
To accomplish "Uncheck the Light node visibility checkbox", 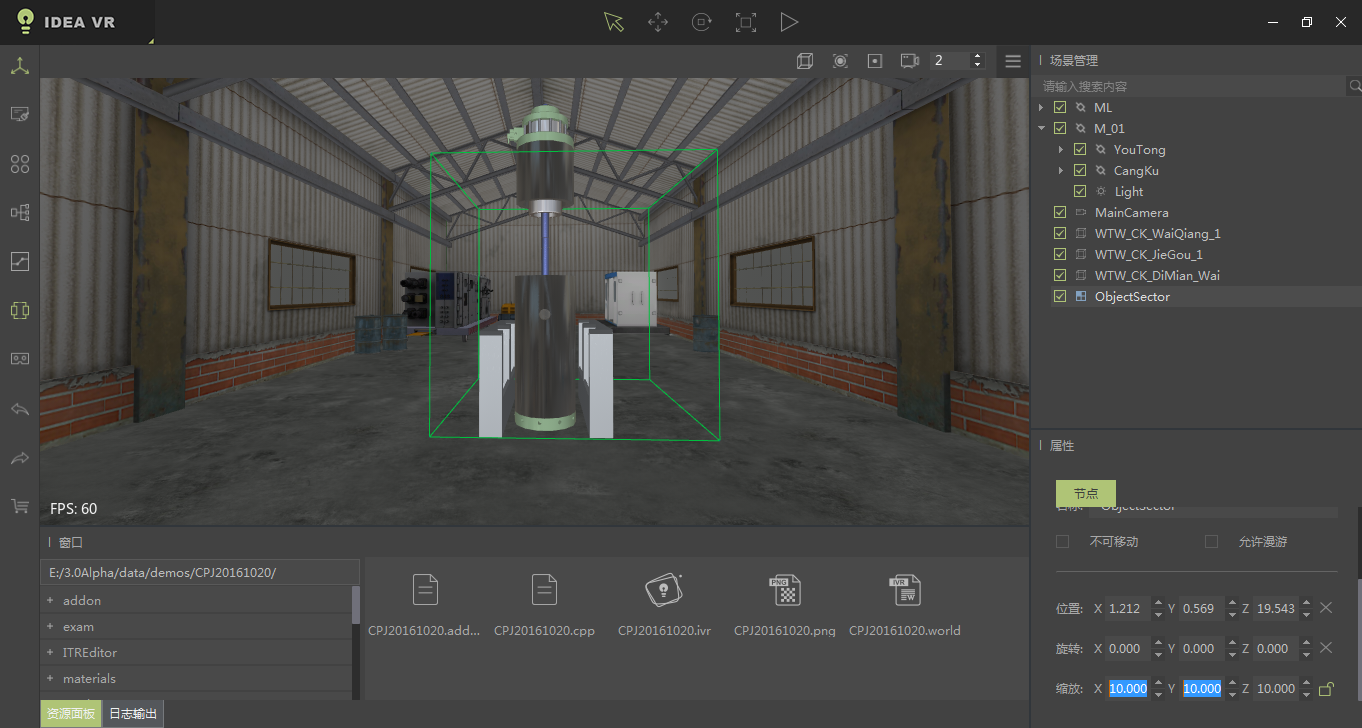I will (1080, 190).
